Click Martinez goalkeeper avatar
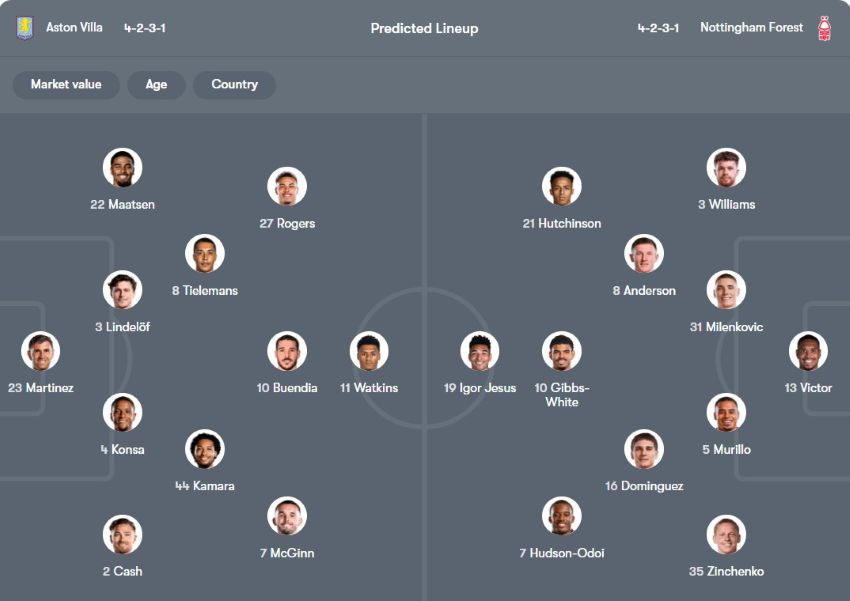The image size is (850, 601). [41, 352]
